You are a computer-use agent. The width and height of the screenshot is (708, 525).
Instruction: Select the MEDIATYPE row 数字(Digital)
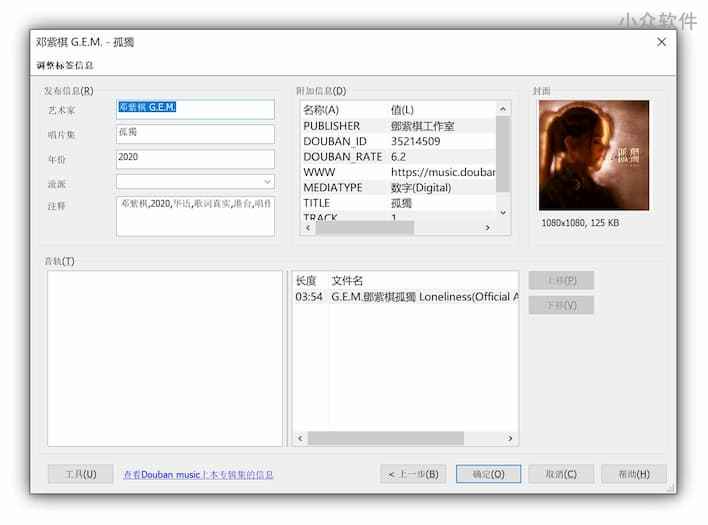pyautogui.click(x=399, y=187)
